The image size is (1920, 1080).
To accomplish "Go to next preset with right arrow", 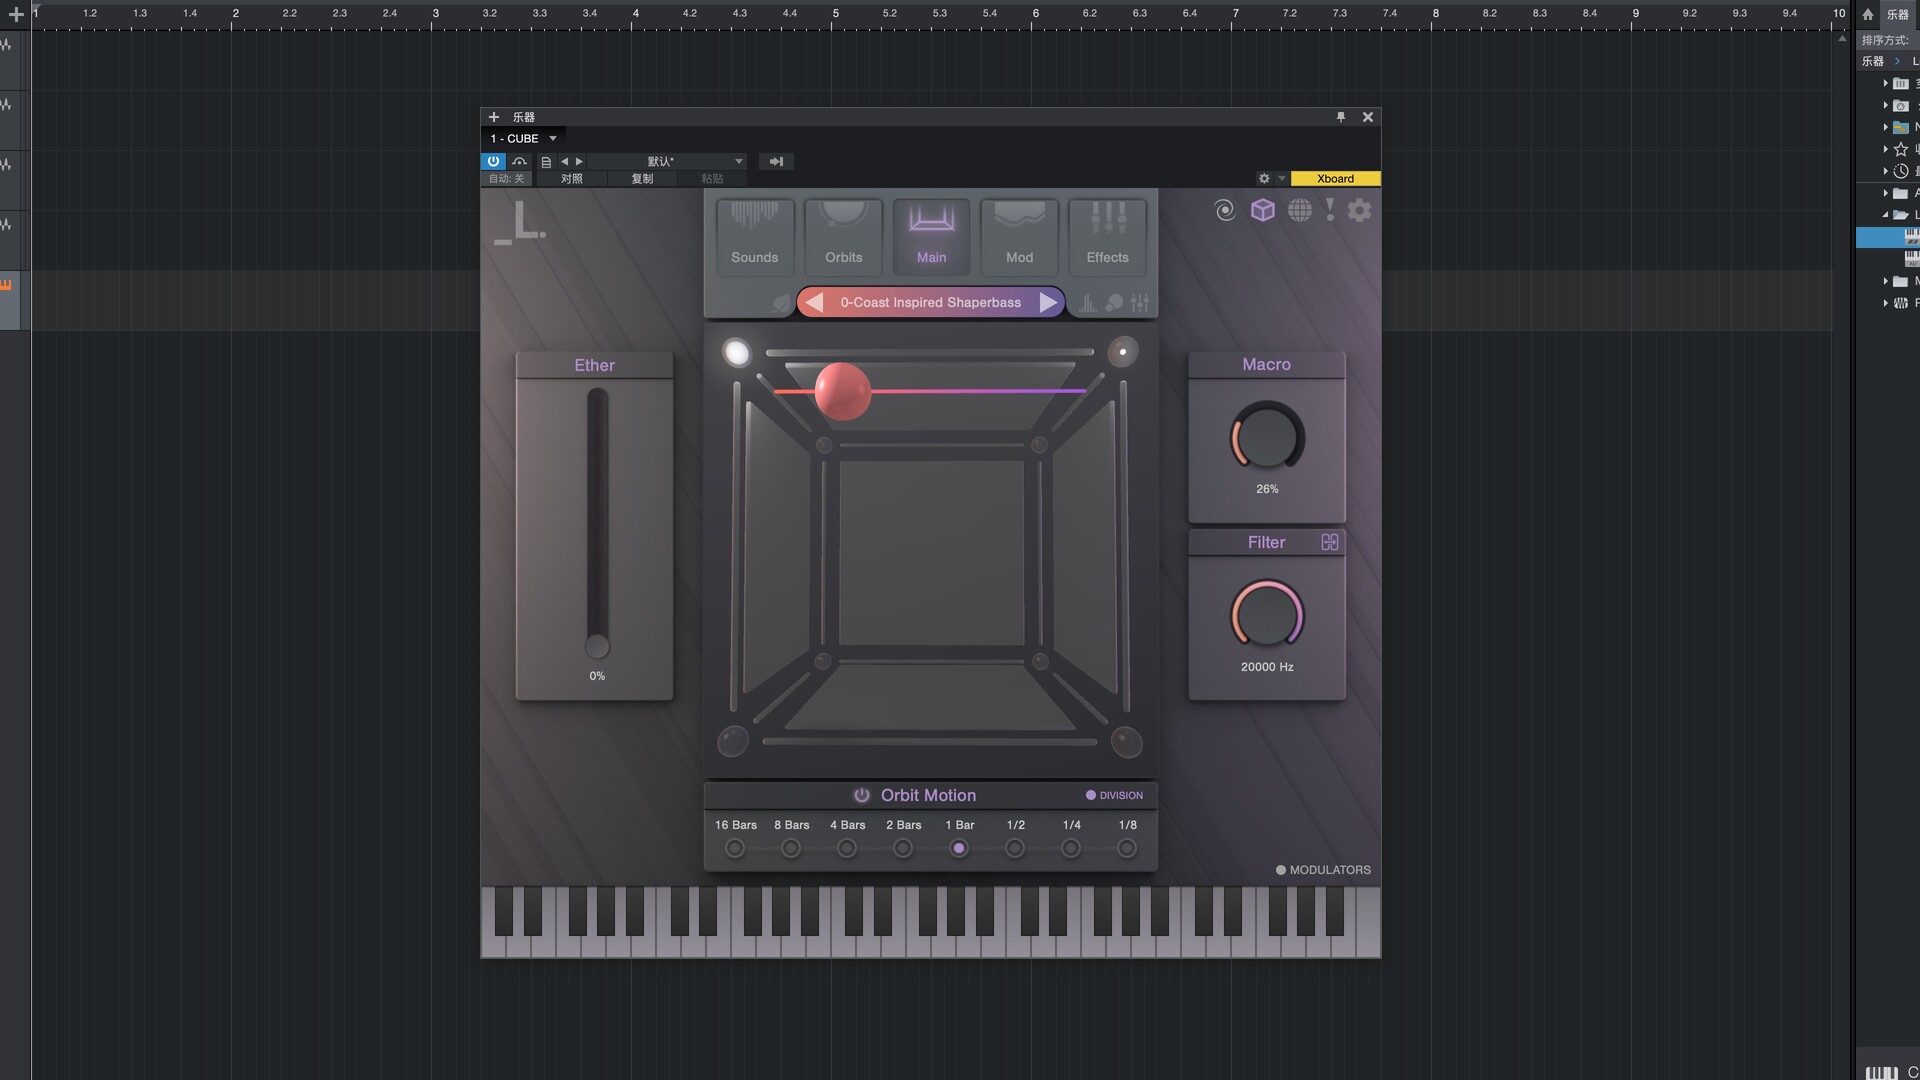I will [1047, 302].
